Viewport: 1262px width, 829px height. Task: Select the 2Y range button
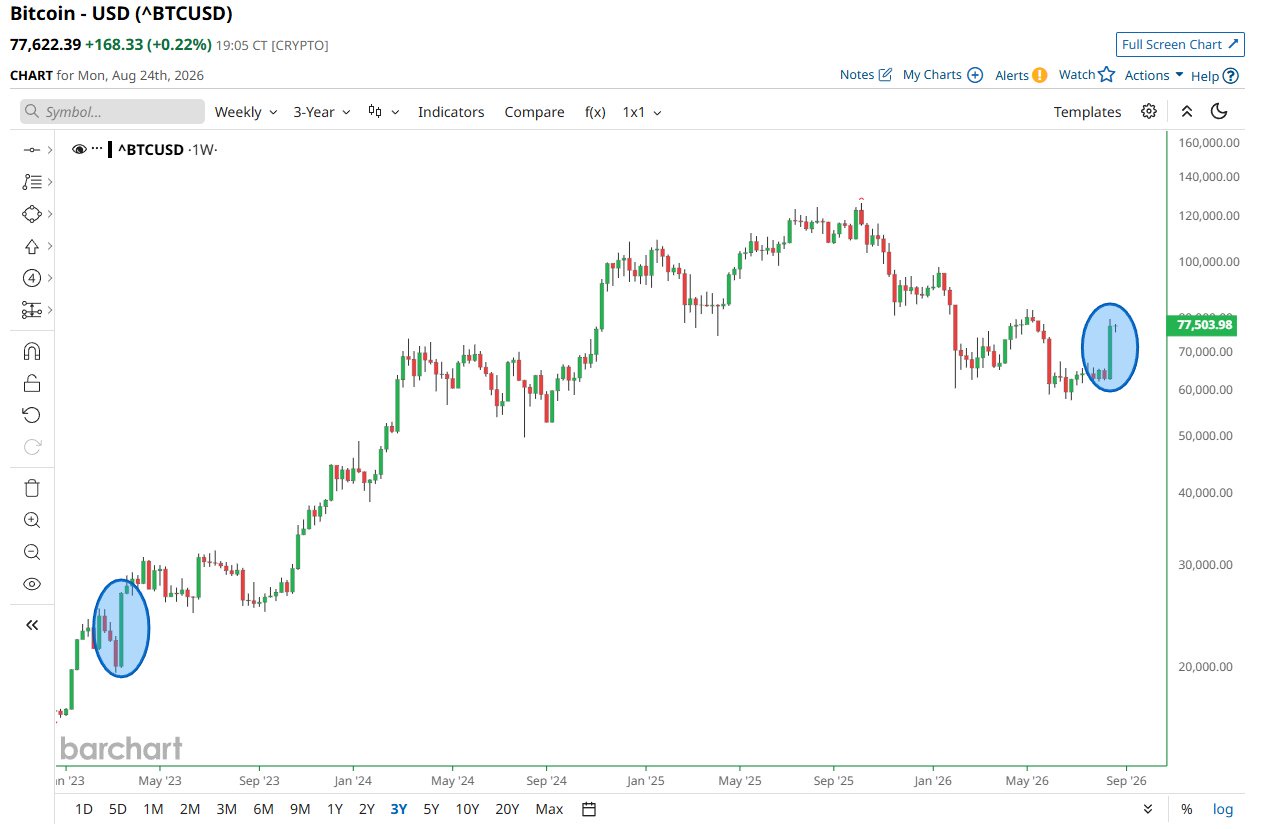pyautogui.click(x=367, y=809)
